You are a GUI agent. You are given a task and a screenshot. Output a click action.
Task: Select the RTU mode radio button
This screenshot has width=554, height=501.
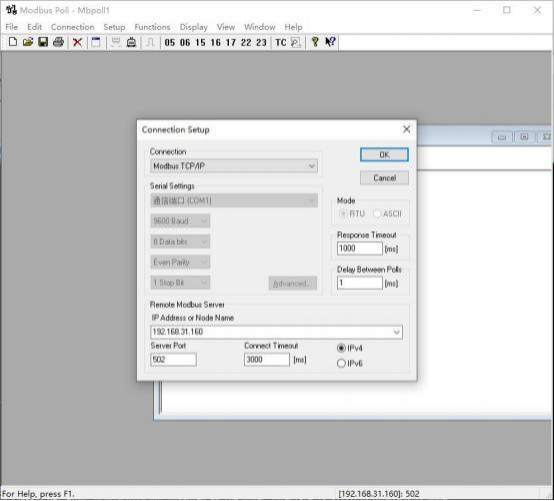342,214
